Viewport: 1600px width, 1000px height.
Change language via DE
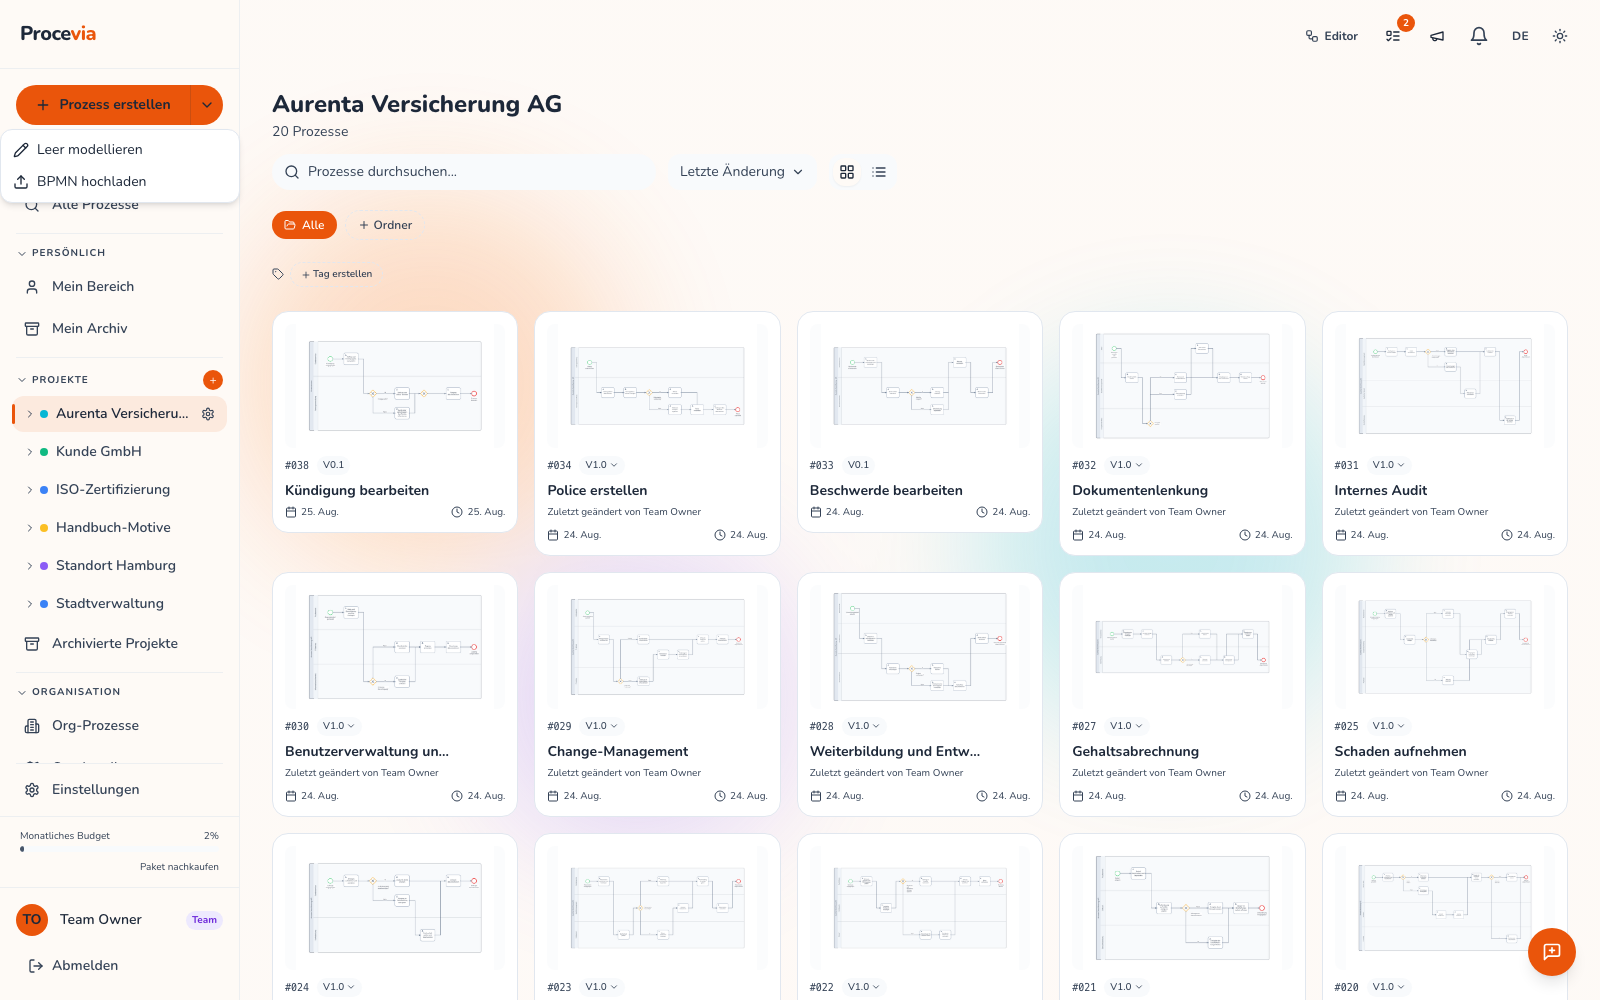1520,36
